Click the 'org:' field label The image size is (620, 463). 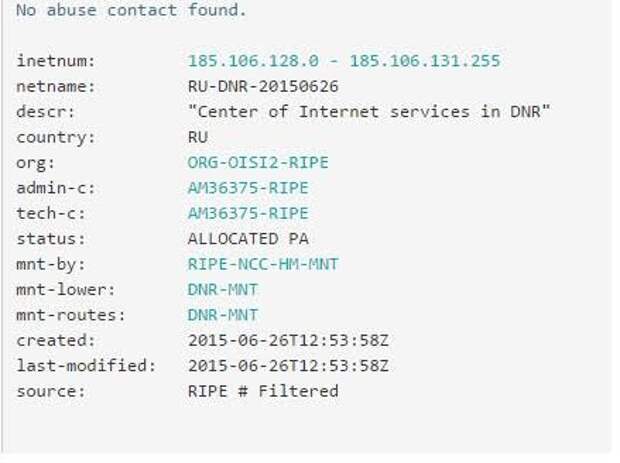pyautogui.click(x=36, y=163)
